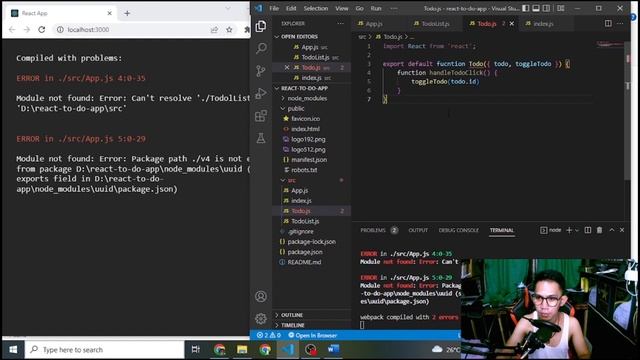Split the editor to the right

click(608, 23)
